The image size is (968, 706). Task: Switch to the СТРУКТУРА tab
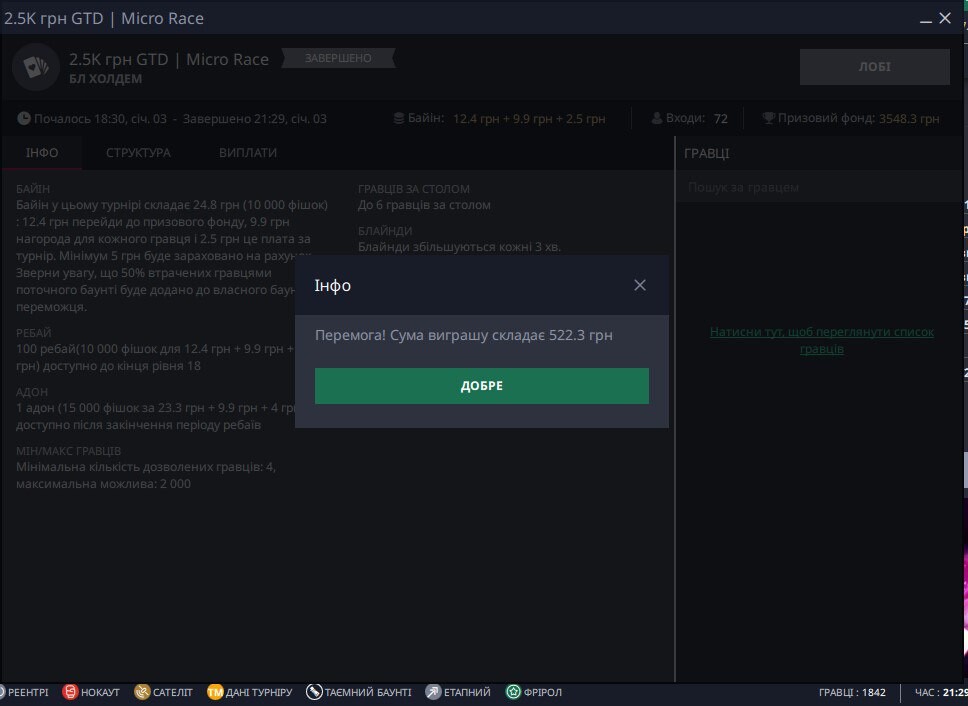click(x=138, y=153)
